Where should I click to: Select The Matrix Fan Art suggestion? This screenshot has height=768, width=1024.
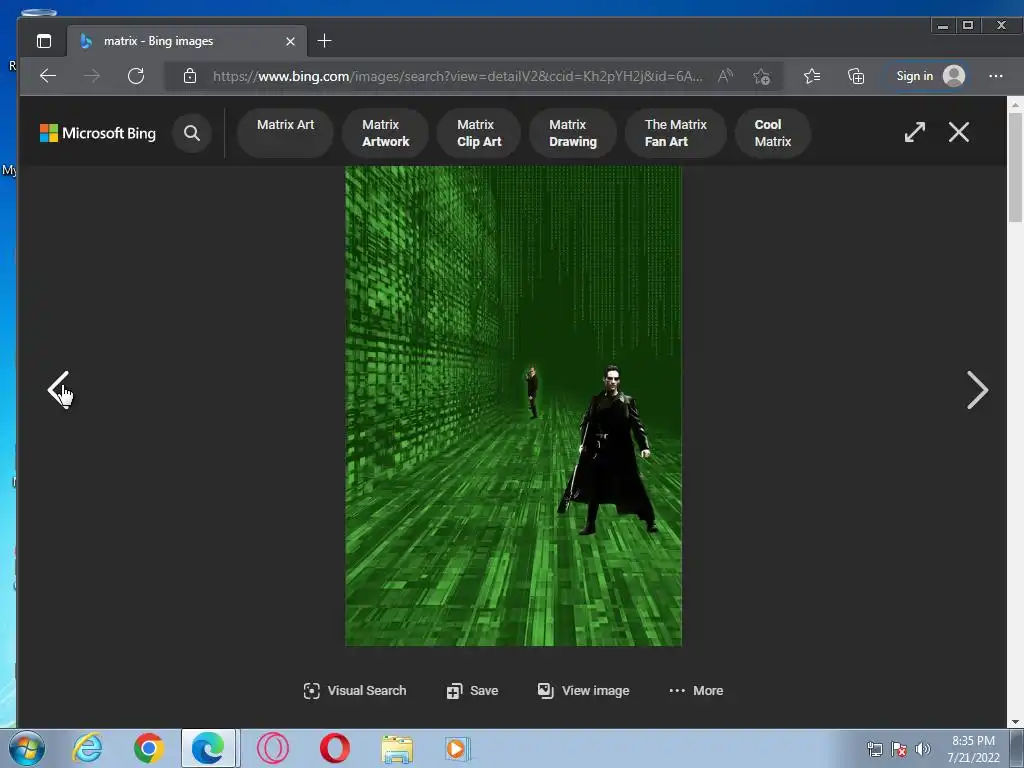click(675, 133)
